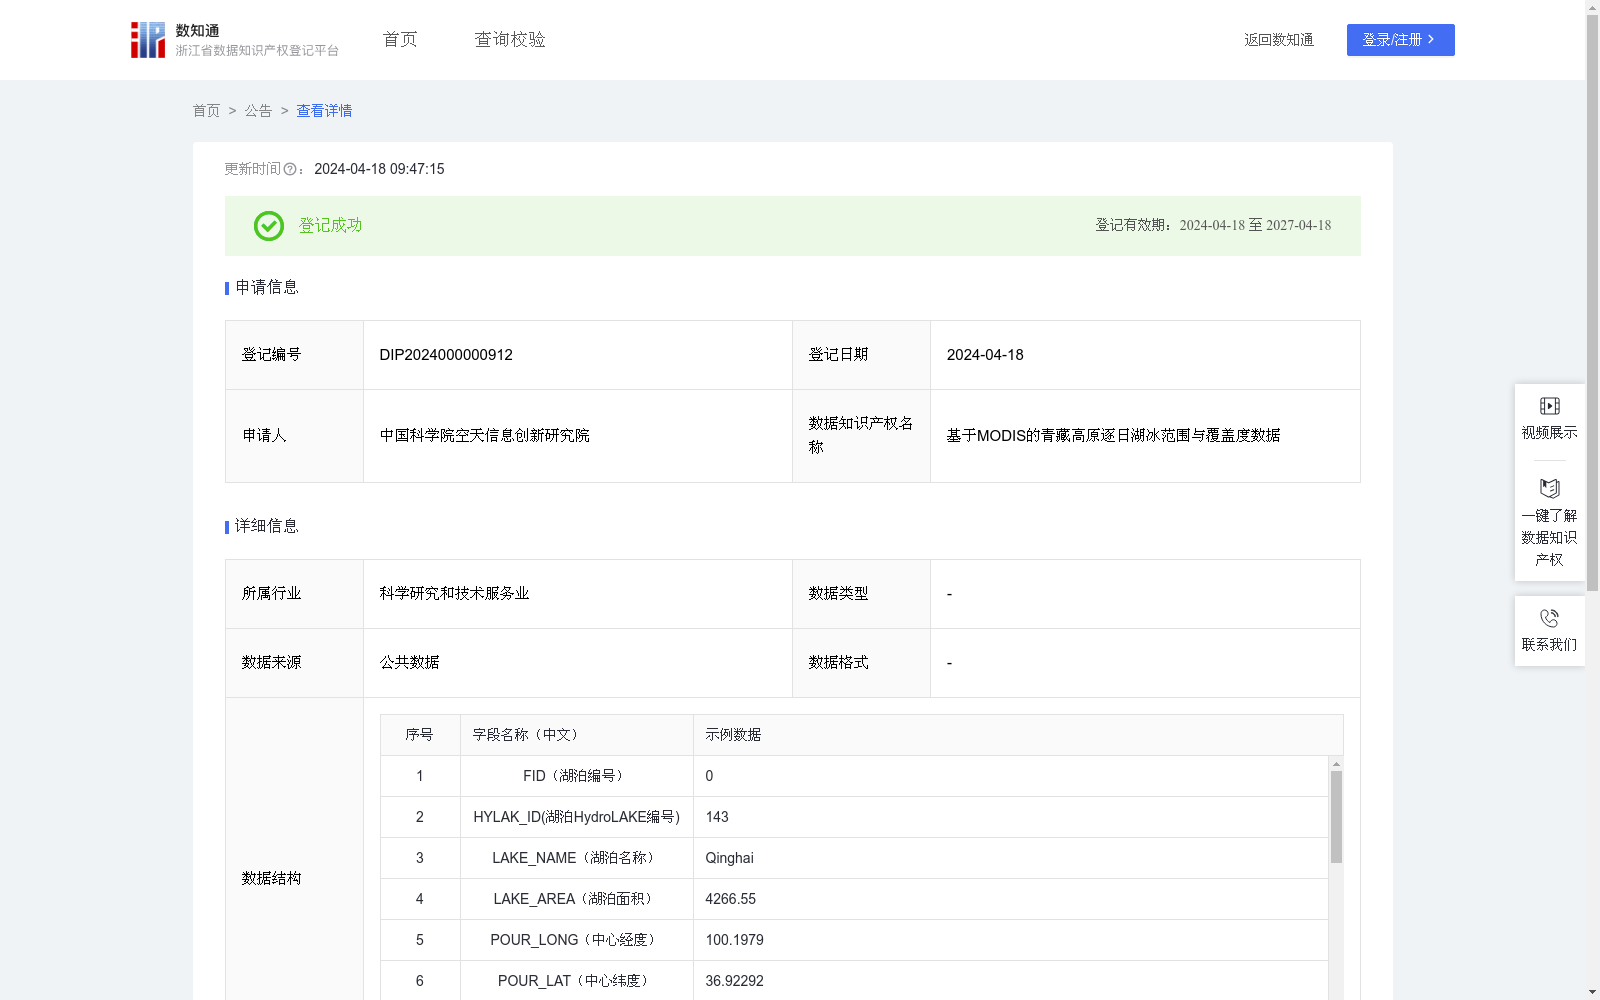Viewport: 1600px width, 1000px height.
Task: Select industry value 科学研究和技术服务业
Action: tap(455, 594)
